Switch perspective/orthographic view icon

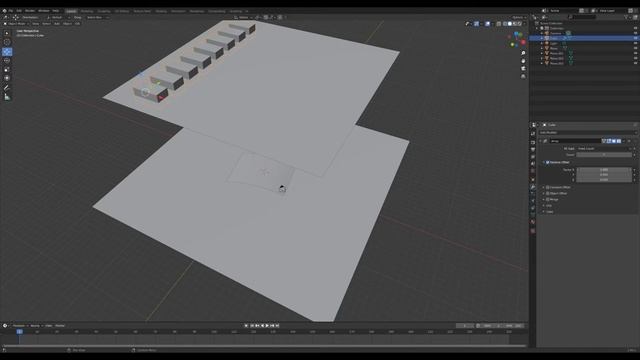523,76
